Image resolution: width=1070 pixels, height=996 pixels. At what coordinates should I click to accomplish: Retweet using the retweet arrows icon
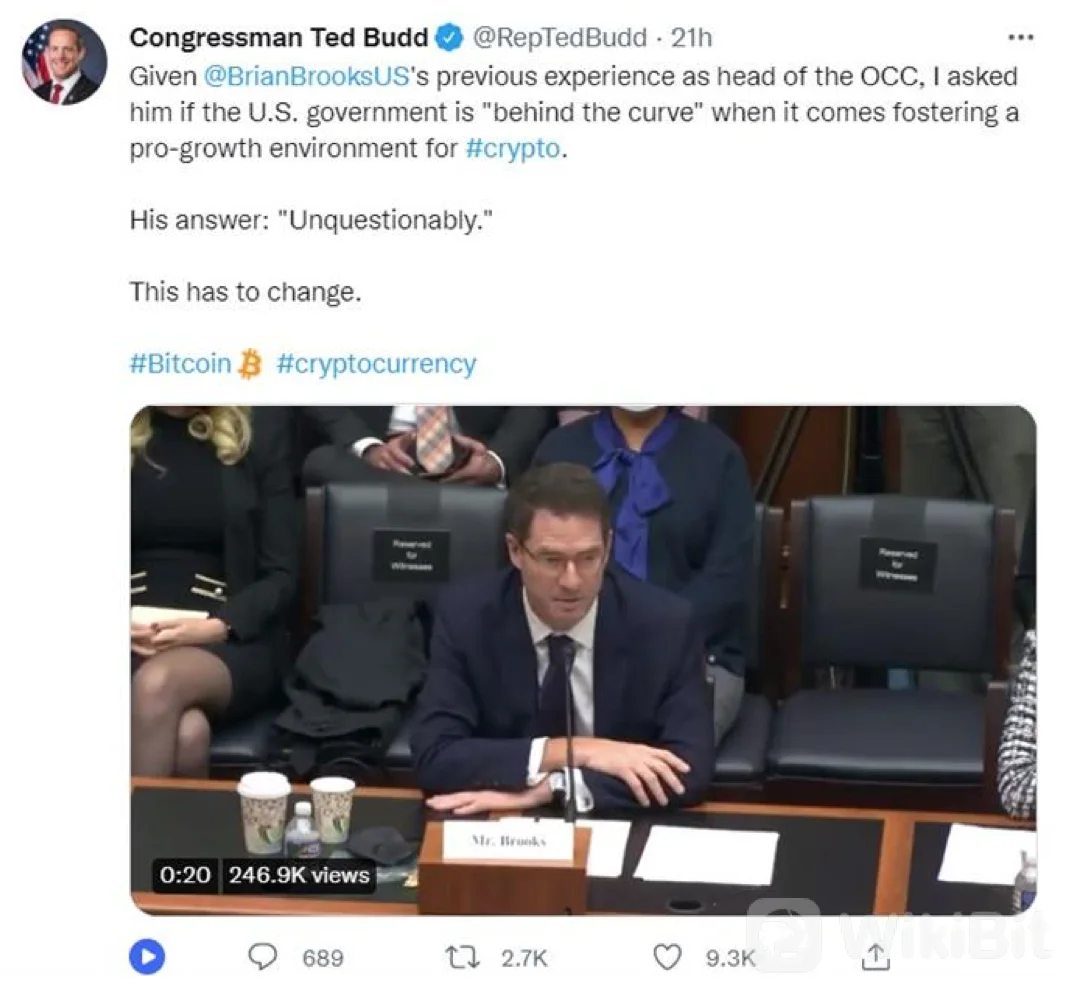point(462,957)
